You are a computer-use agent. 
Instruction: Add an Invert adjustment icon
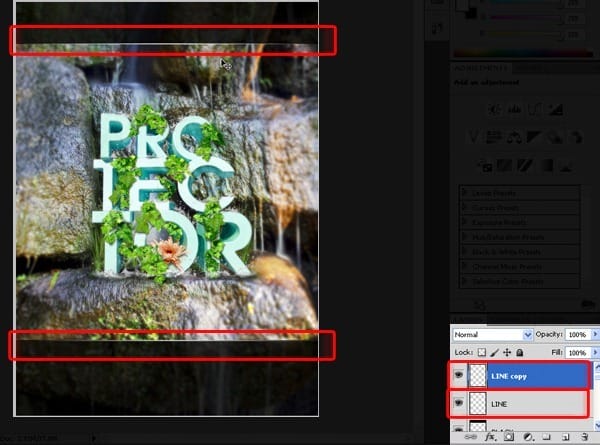click(484, 166)
